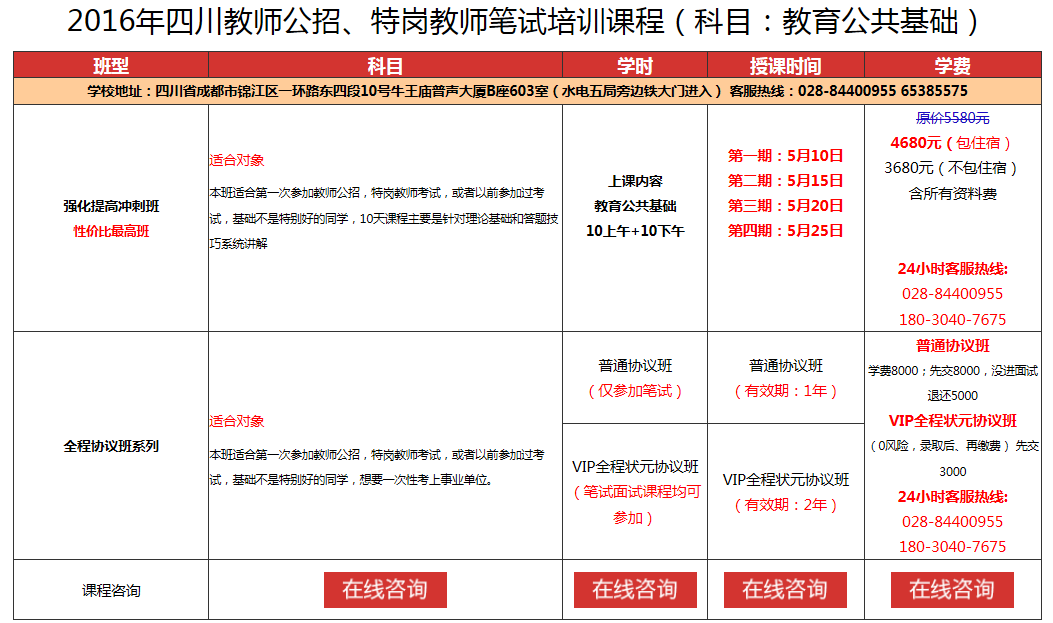Screen dimensions: 1053x623
Task: Click the school address line 学校地址
Action: (527, 91)
